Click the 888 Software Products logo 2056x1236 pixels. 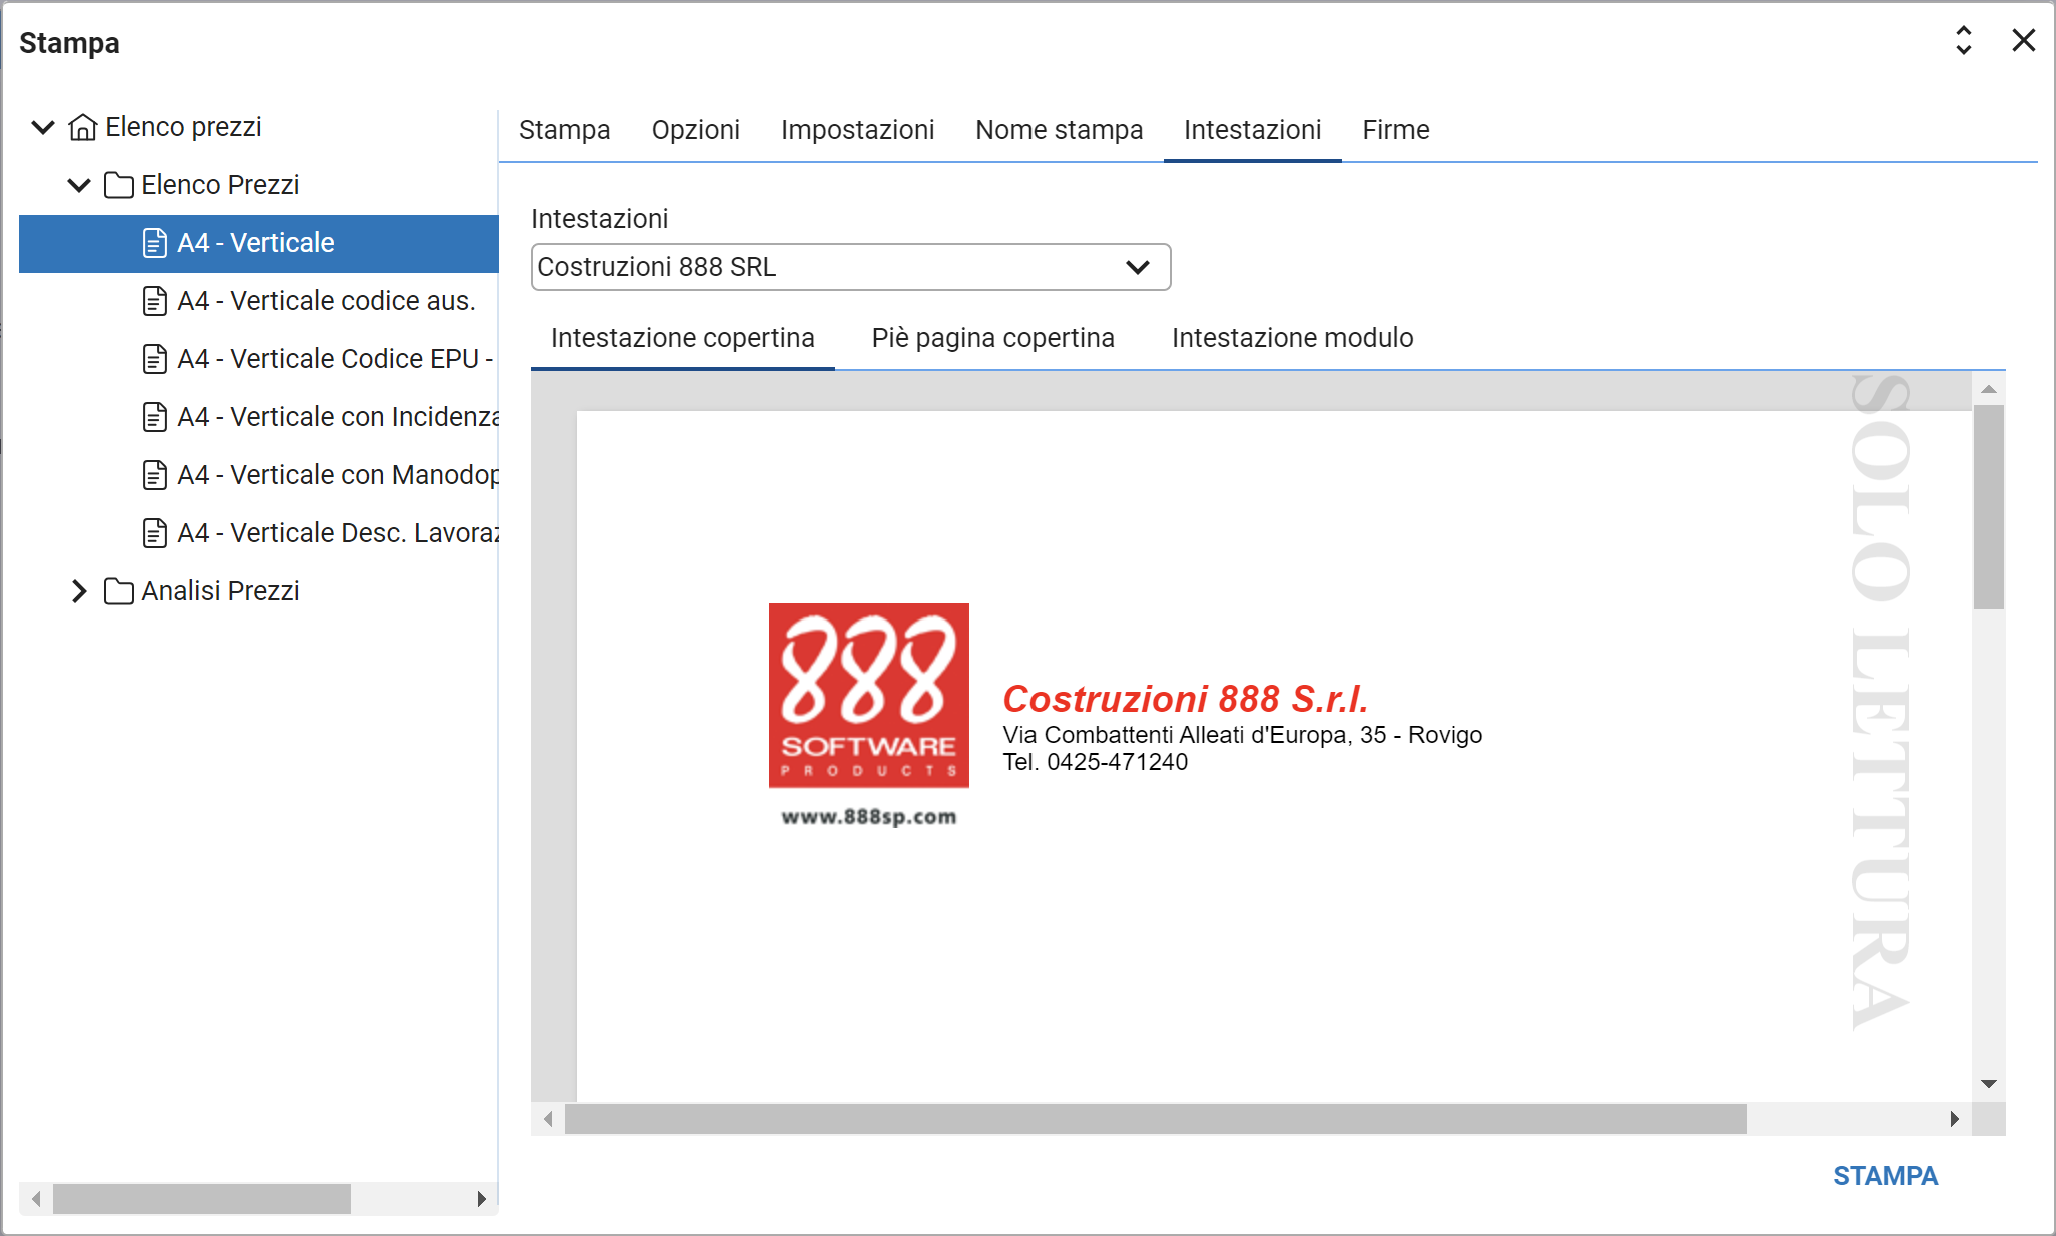(868, 696)
